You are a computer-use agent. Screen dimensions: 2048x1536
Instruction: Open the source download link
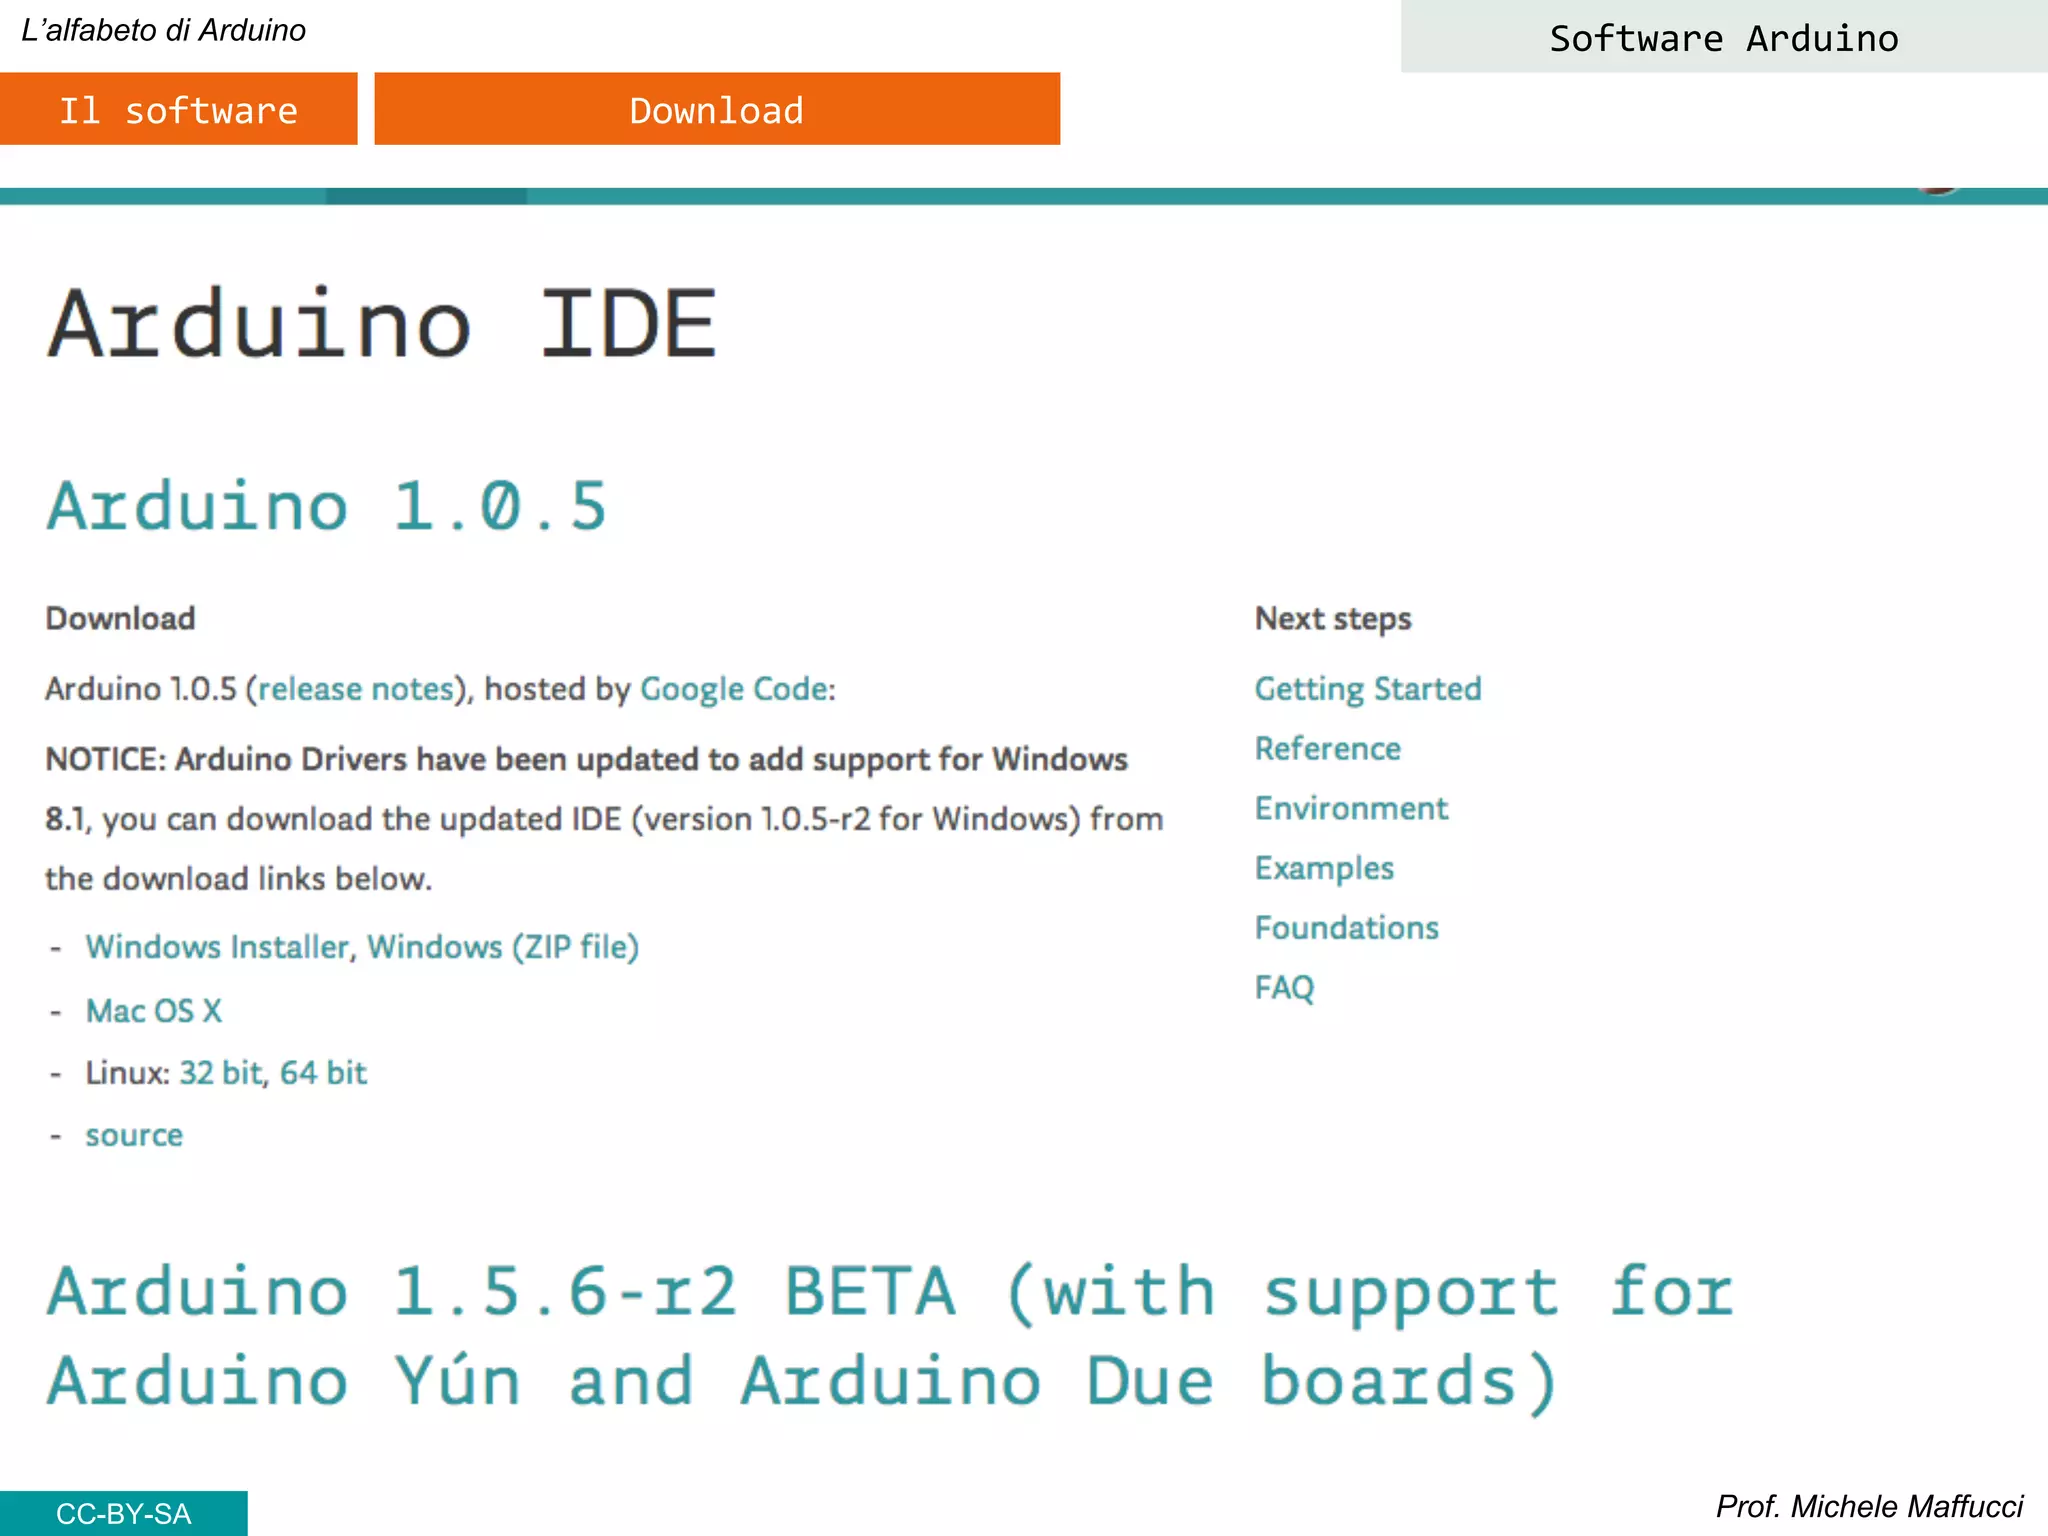click(134, 1135)
